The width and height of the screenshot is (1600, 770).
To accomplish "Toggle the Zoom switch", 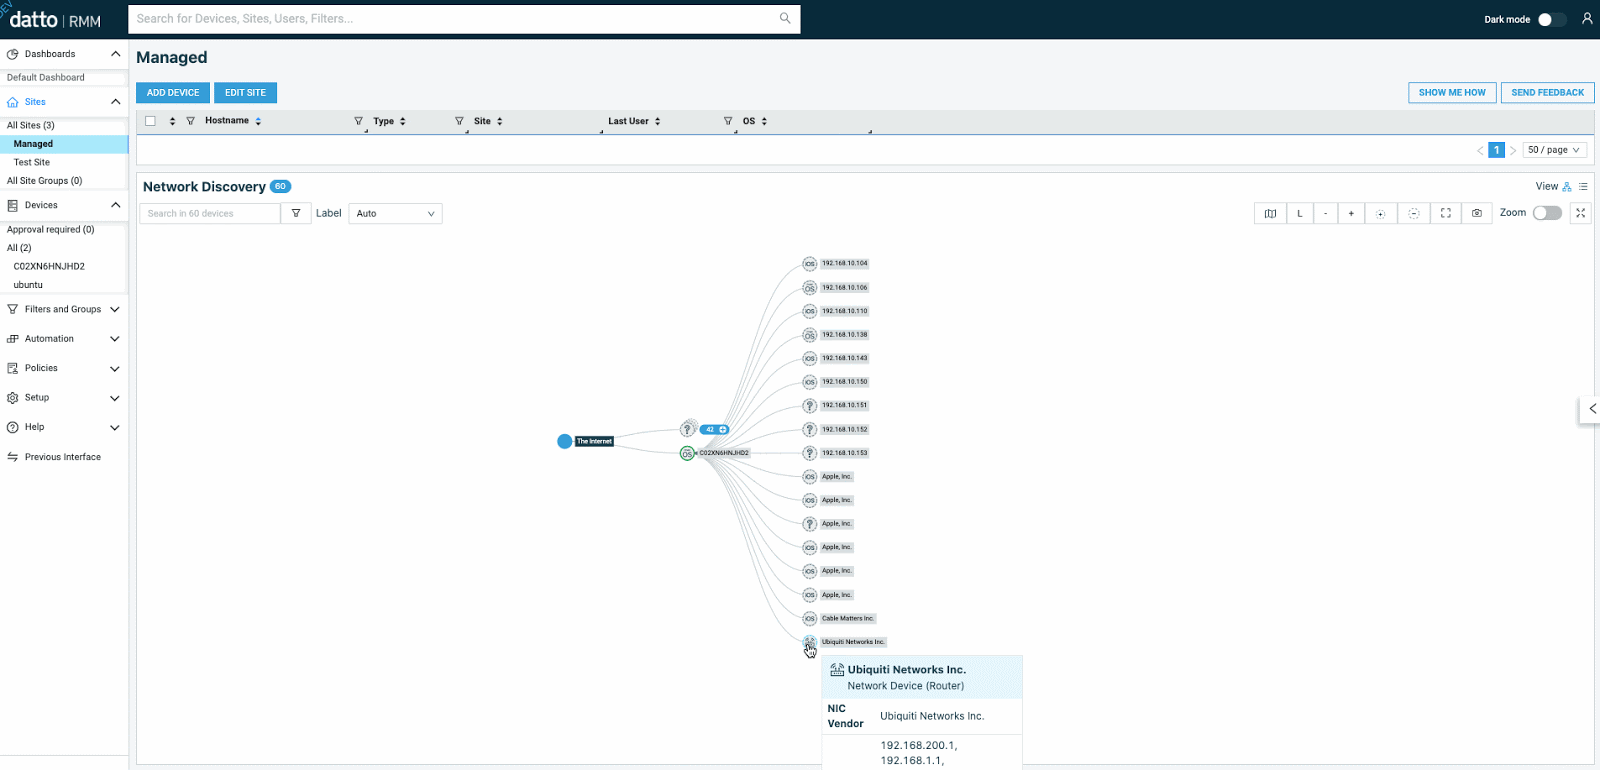I will click(x=1547, y=213).
